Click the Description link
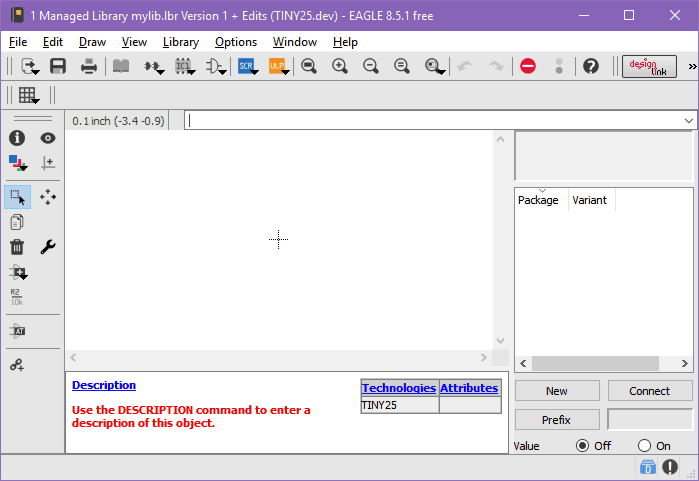The image size is (699, 481). 104,385
